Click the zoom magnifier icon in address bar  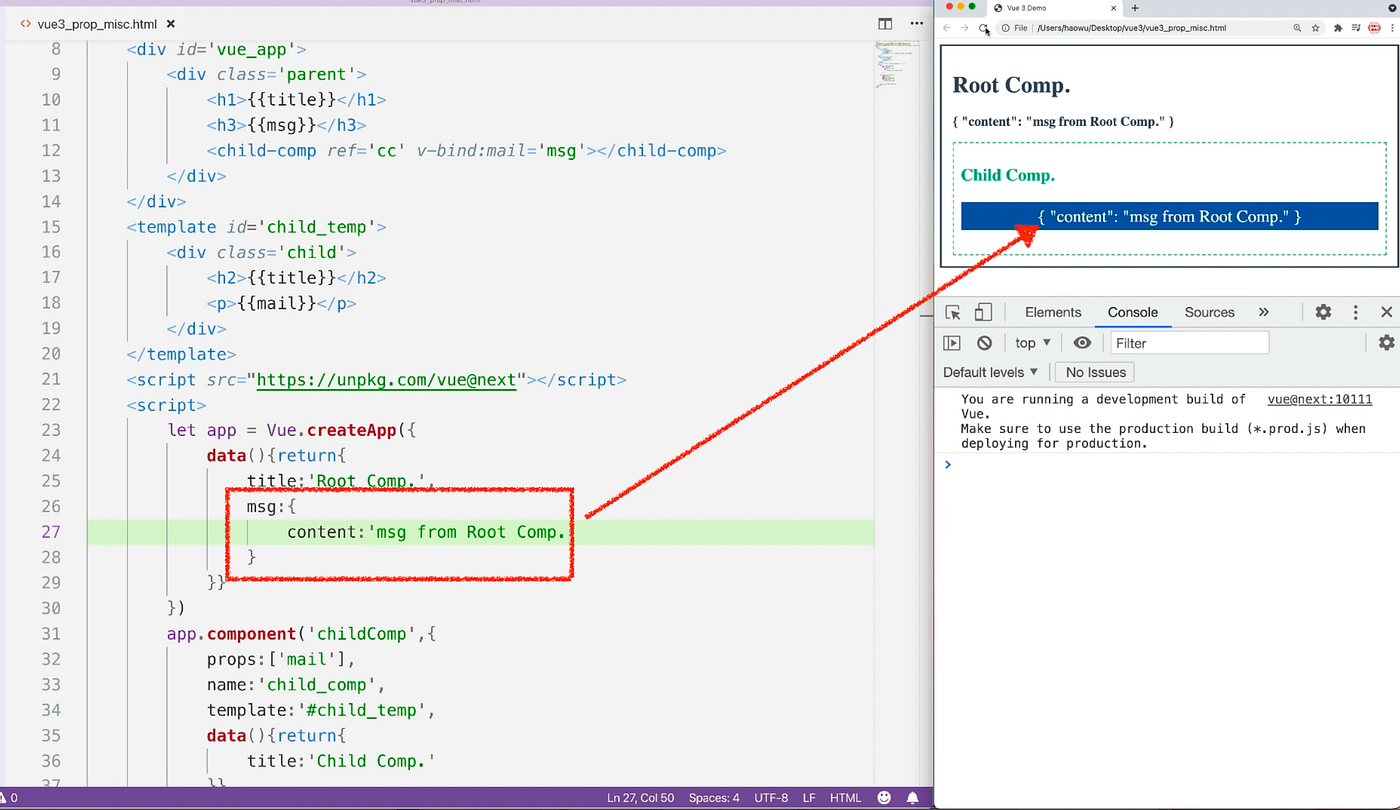1298,28
